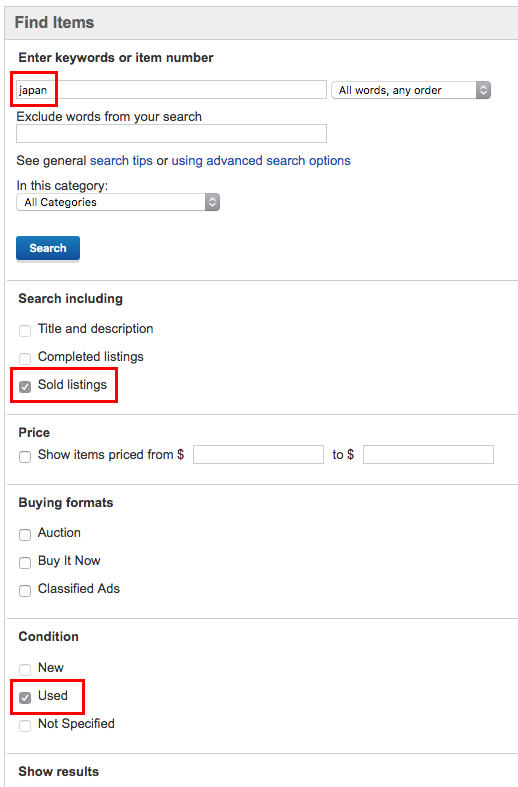The height and width of the screenshot is (787, 518).
Task: Expand the All Categories dropdown
Action: [x=118, y=202]
